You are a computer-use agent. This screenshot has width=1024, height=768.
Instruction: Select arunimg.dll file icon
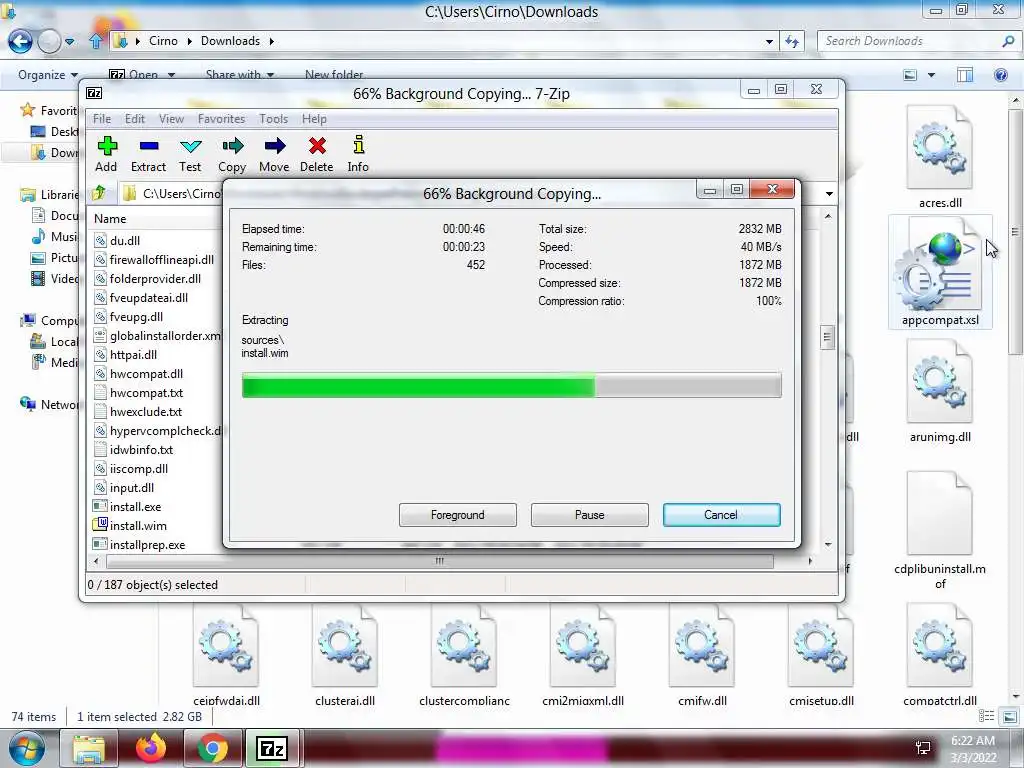pyautogui.click(x=940, y=392)
